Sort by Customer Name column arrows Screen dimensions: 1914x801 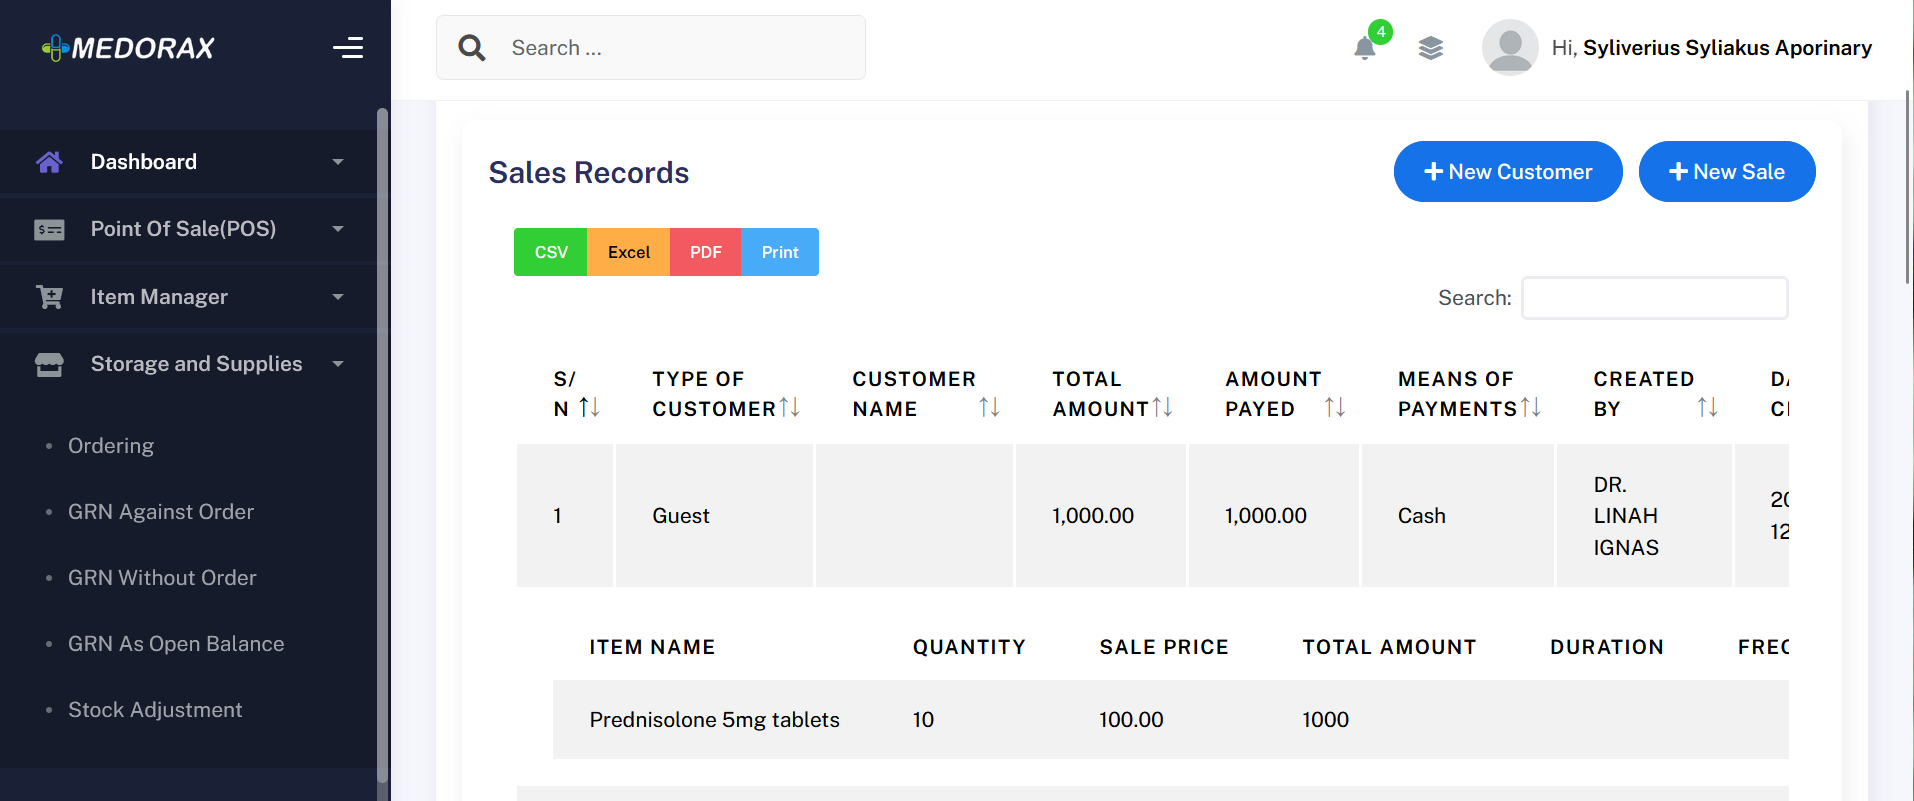click(x=989, y=407)
